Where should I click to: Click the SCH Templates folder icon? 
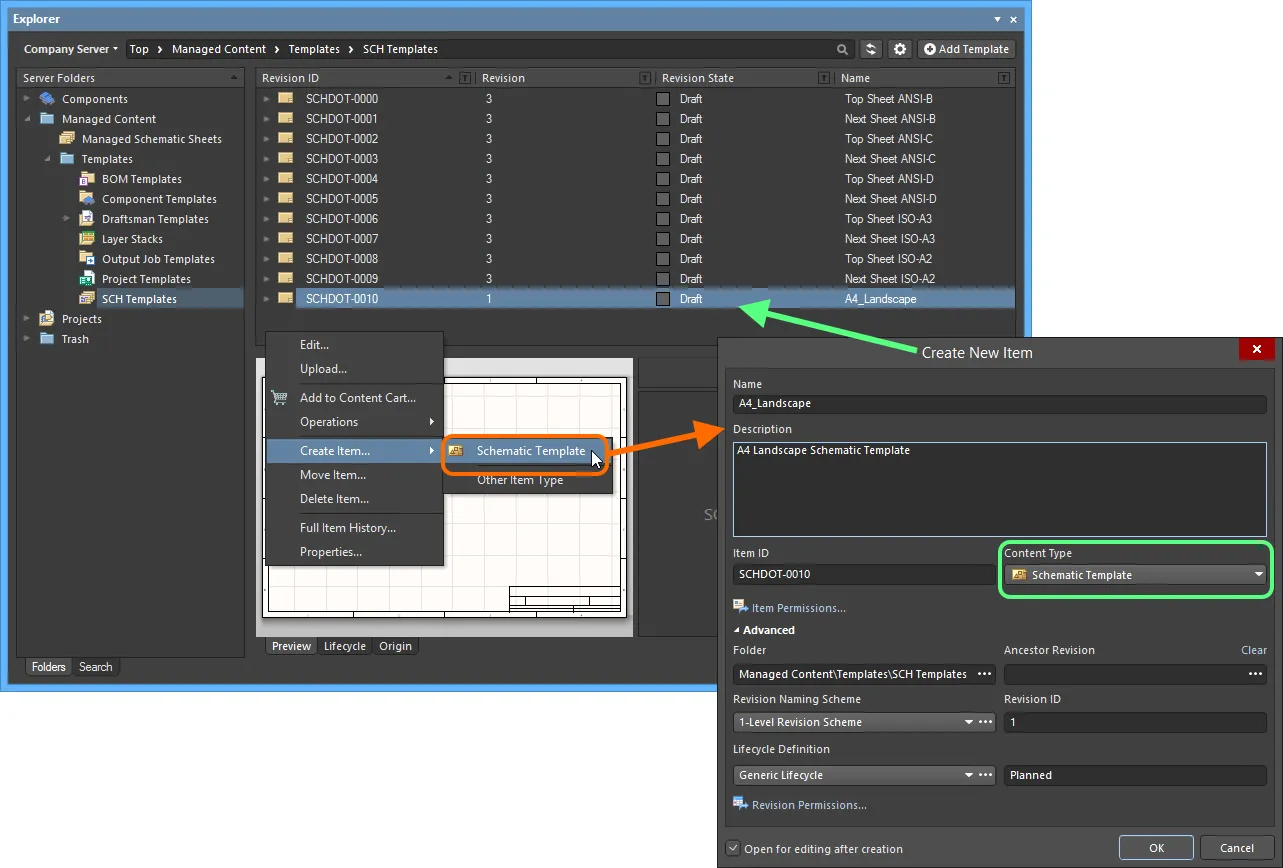click(x=87, y=299)
